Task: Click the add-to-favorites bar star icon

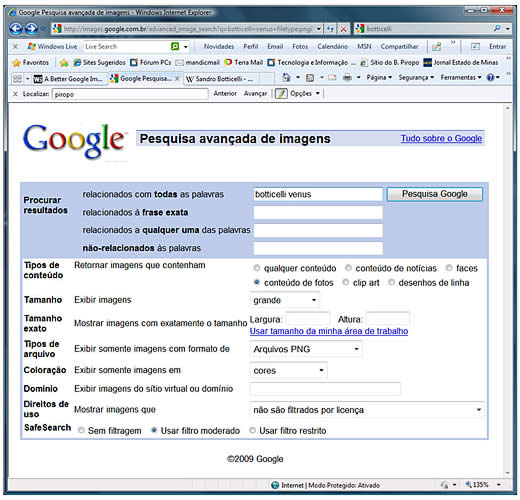Action: 64,62
